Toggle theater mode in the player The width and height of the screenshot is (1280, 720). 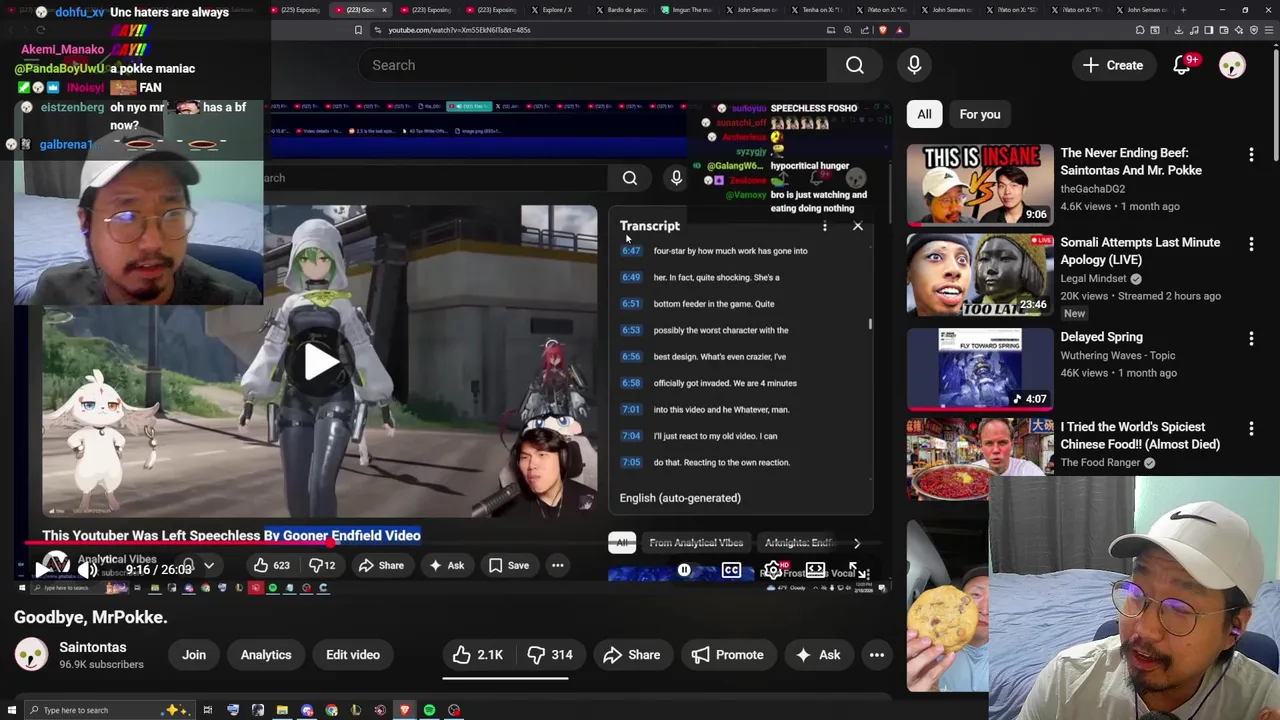816,570
